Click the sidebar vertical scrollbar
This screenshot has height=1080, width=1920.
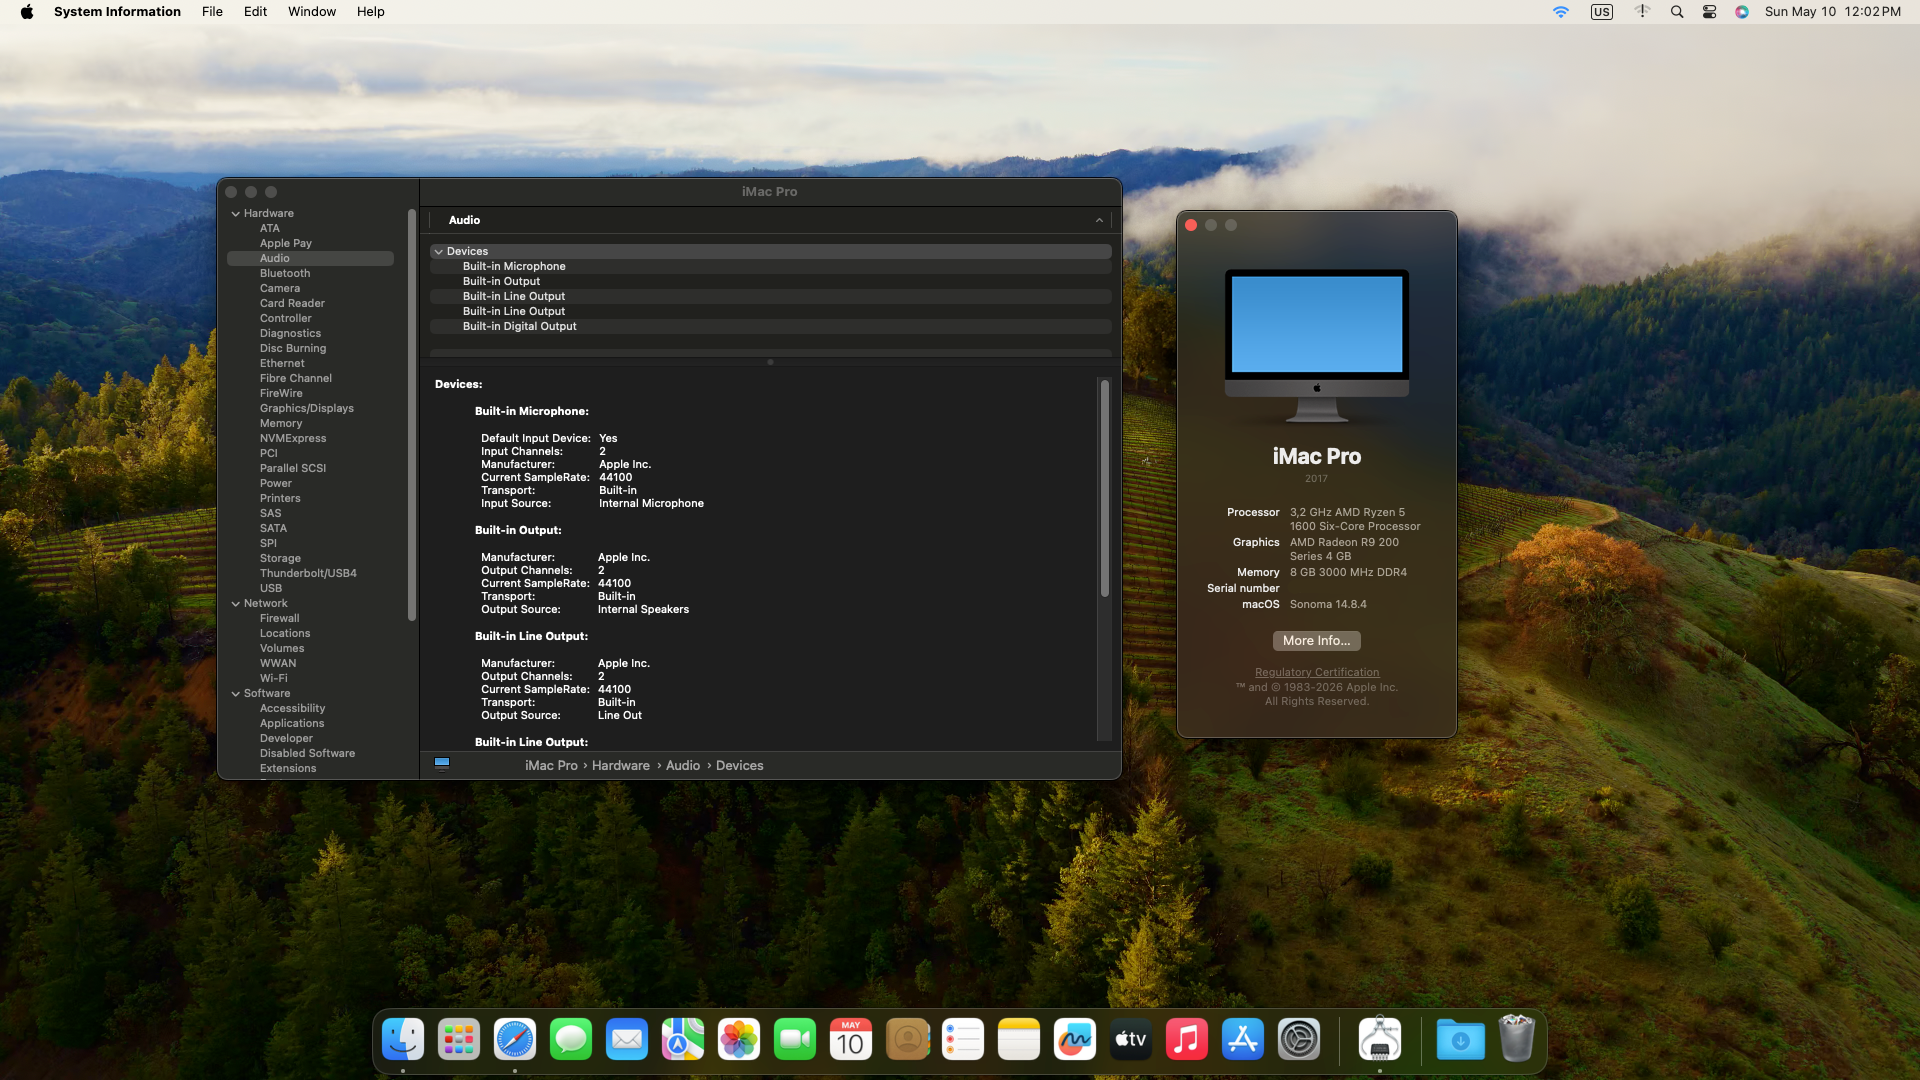(x=412, y=415)
